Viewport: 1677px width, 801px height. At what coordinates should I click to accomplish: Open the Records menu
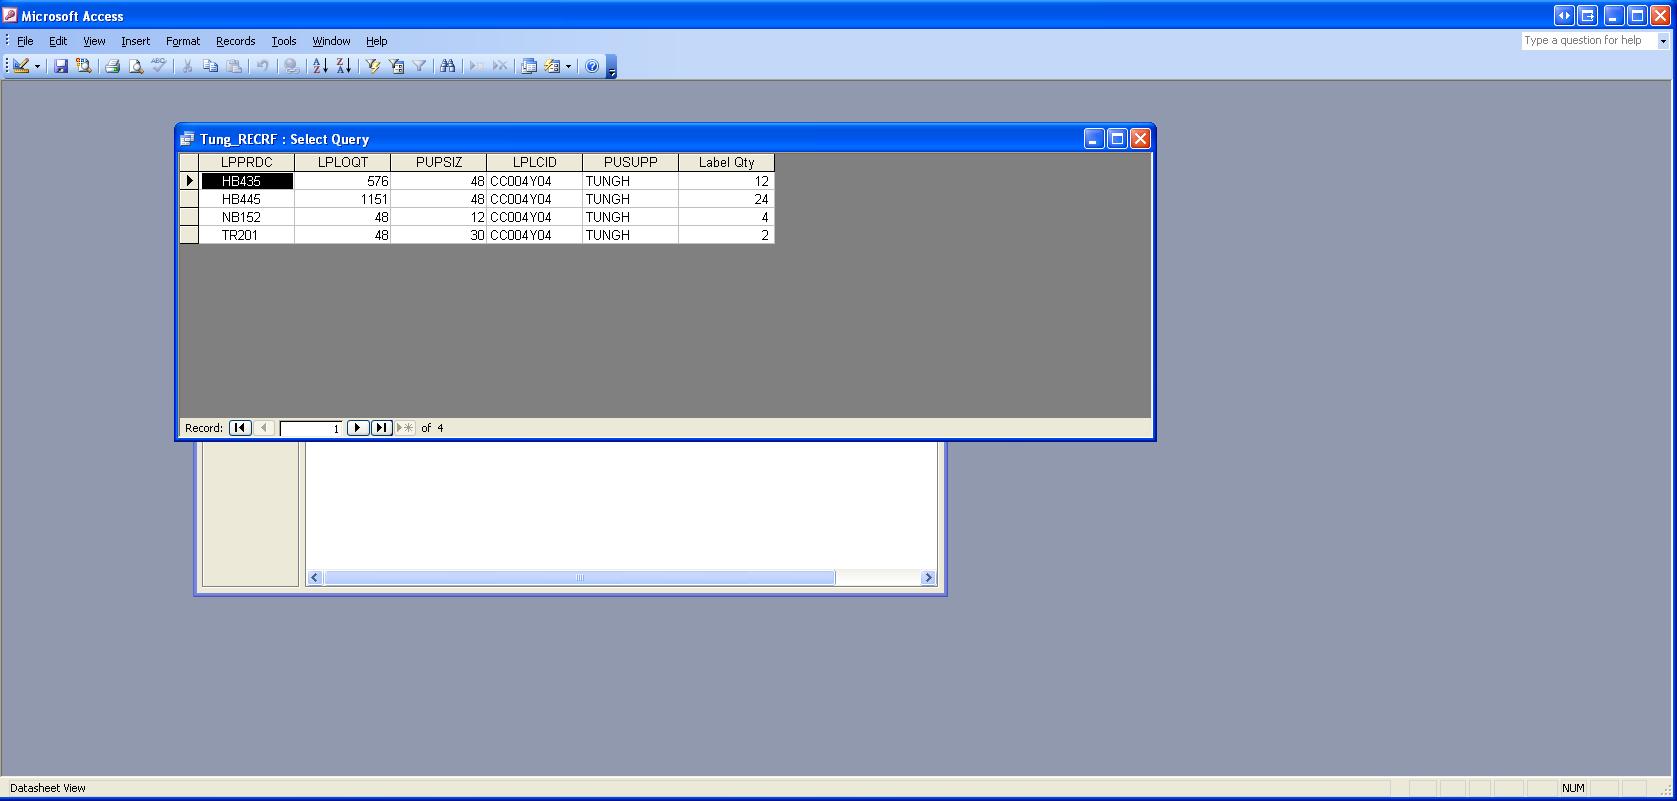pyautogui.click(x=235, y=41)
